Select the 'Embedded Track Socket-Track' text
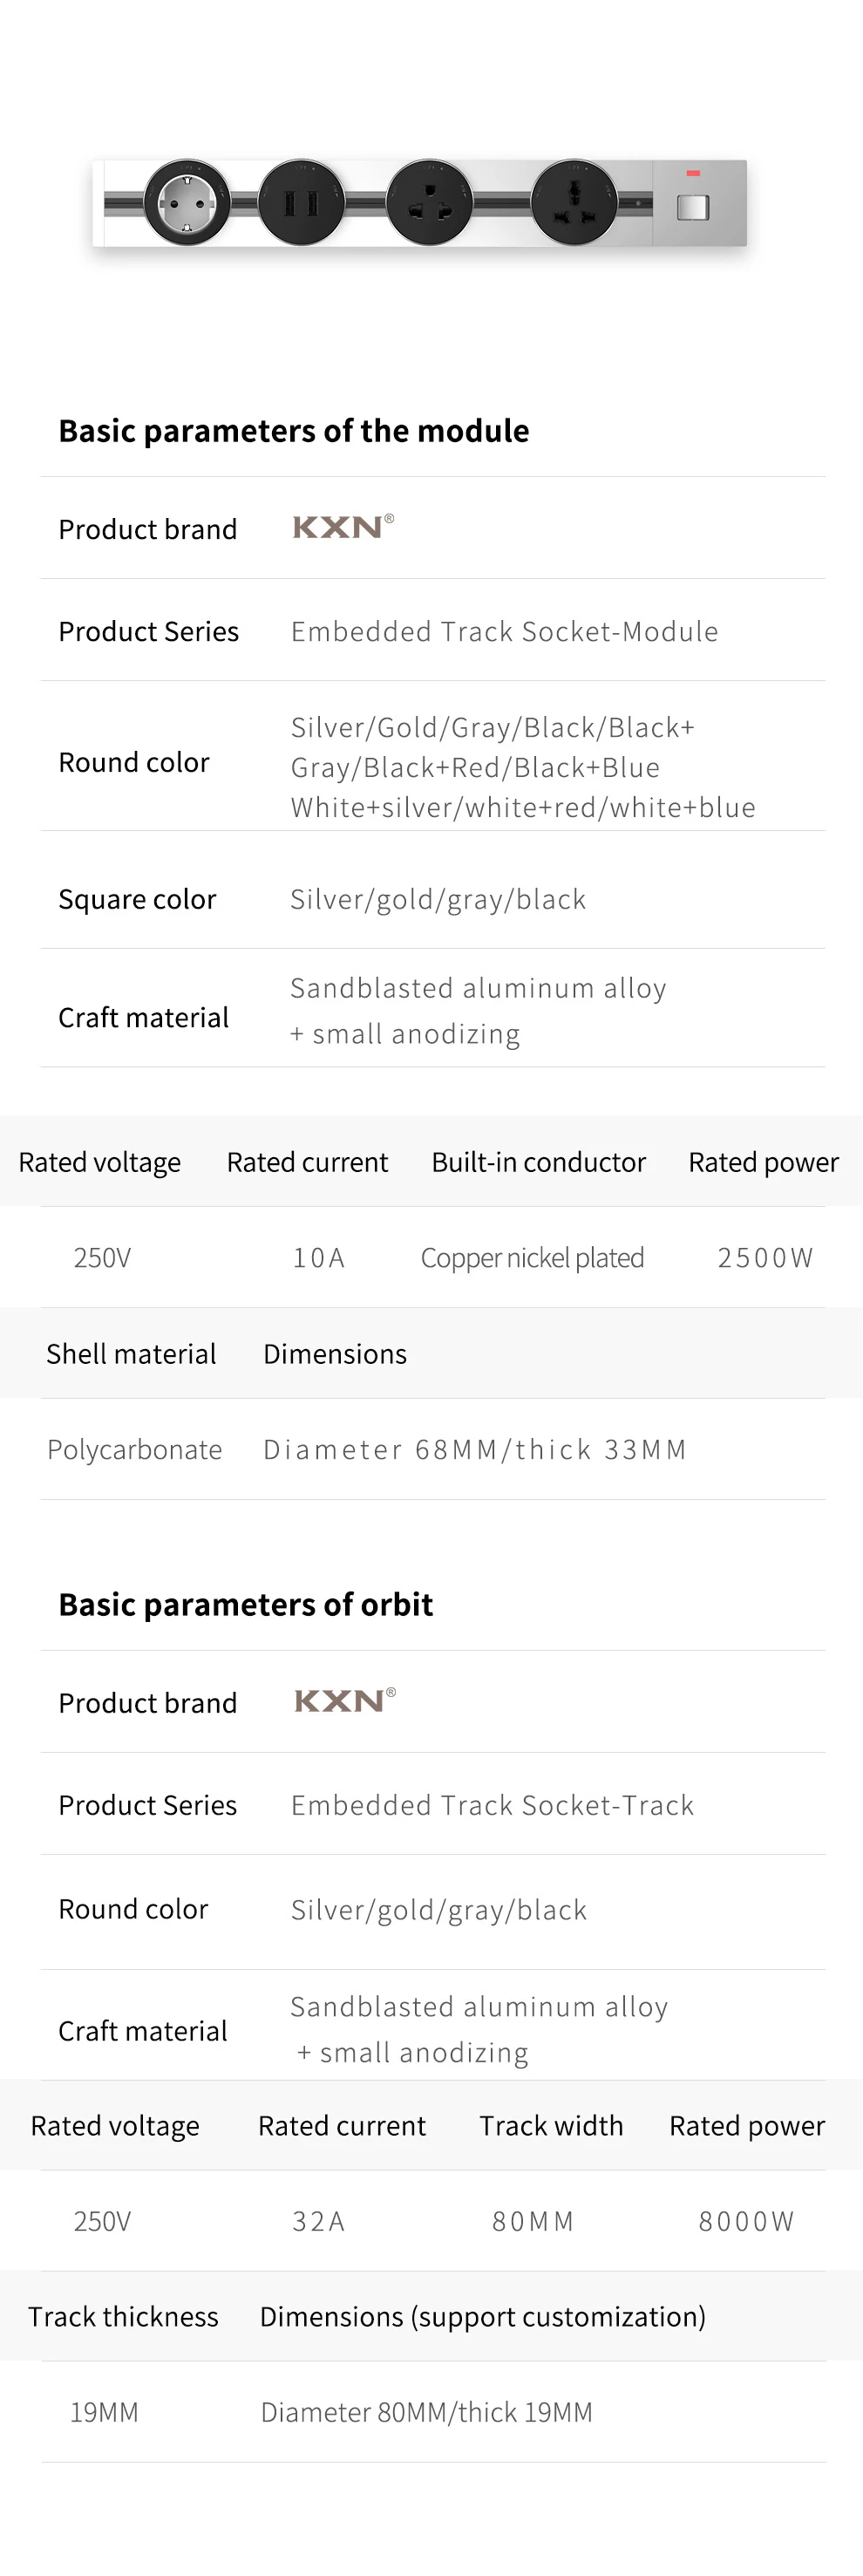 [492, 1805]
